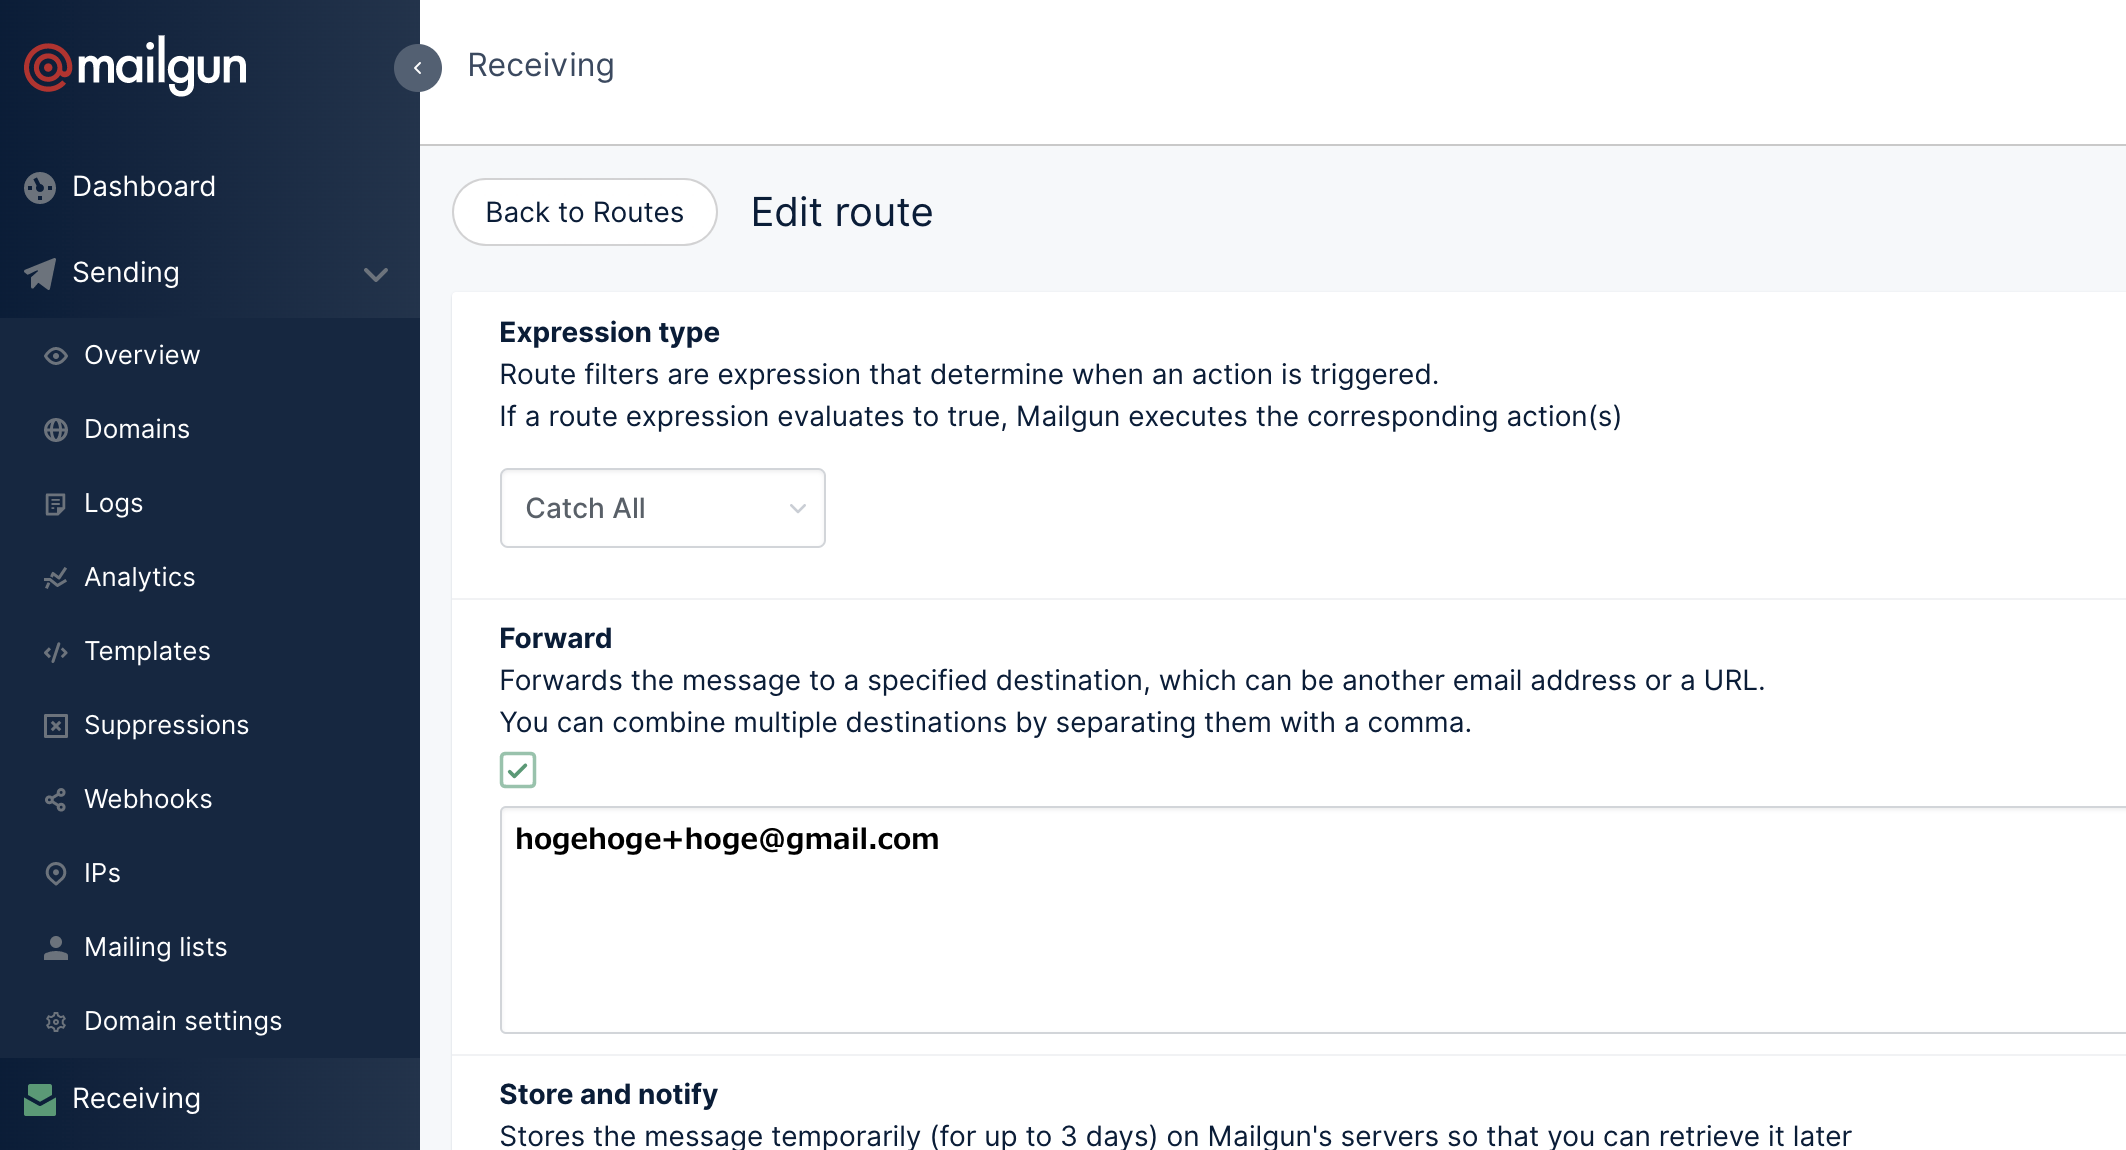Open Suppressions from the sidebar

(167, 725)
